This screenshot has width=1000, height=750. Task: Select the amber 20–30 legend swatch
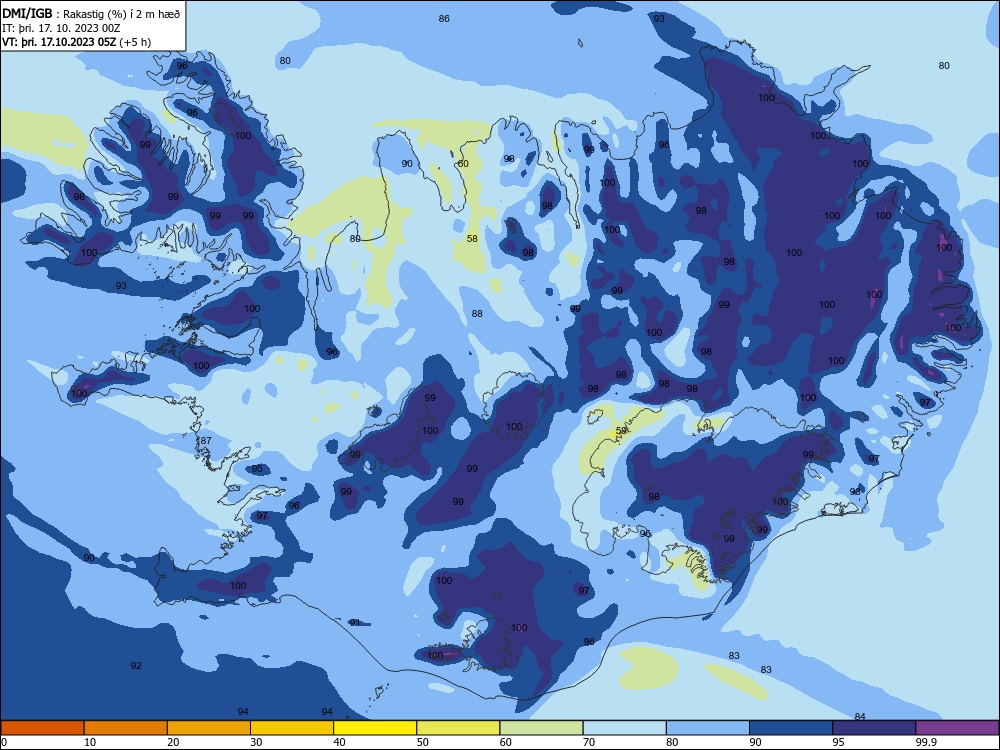(x=209, y=728)
